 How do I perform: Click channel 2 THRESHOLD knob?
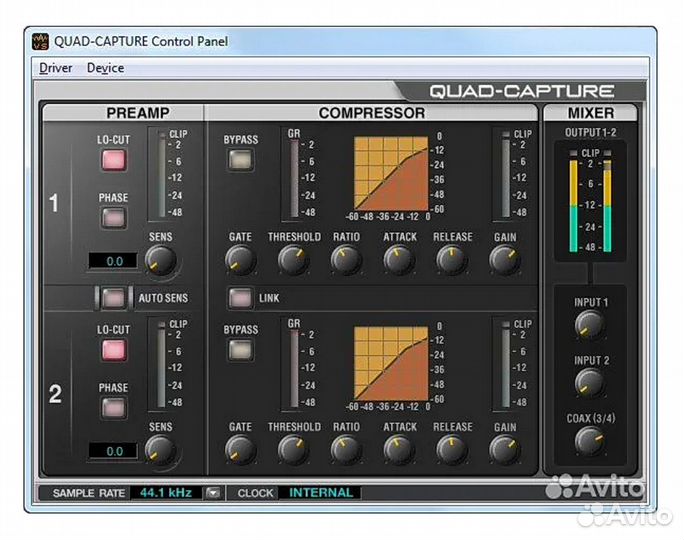[x=294, y=450]
